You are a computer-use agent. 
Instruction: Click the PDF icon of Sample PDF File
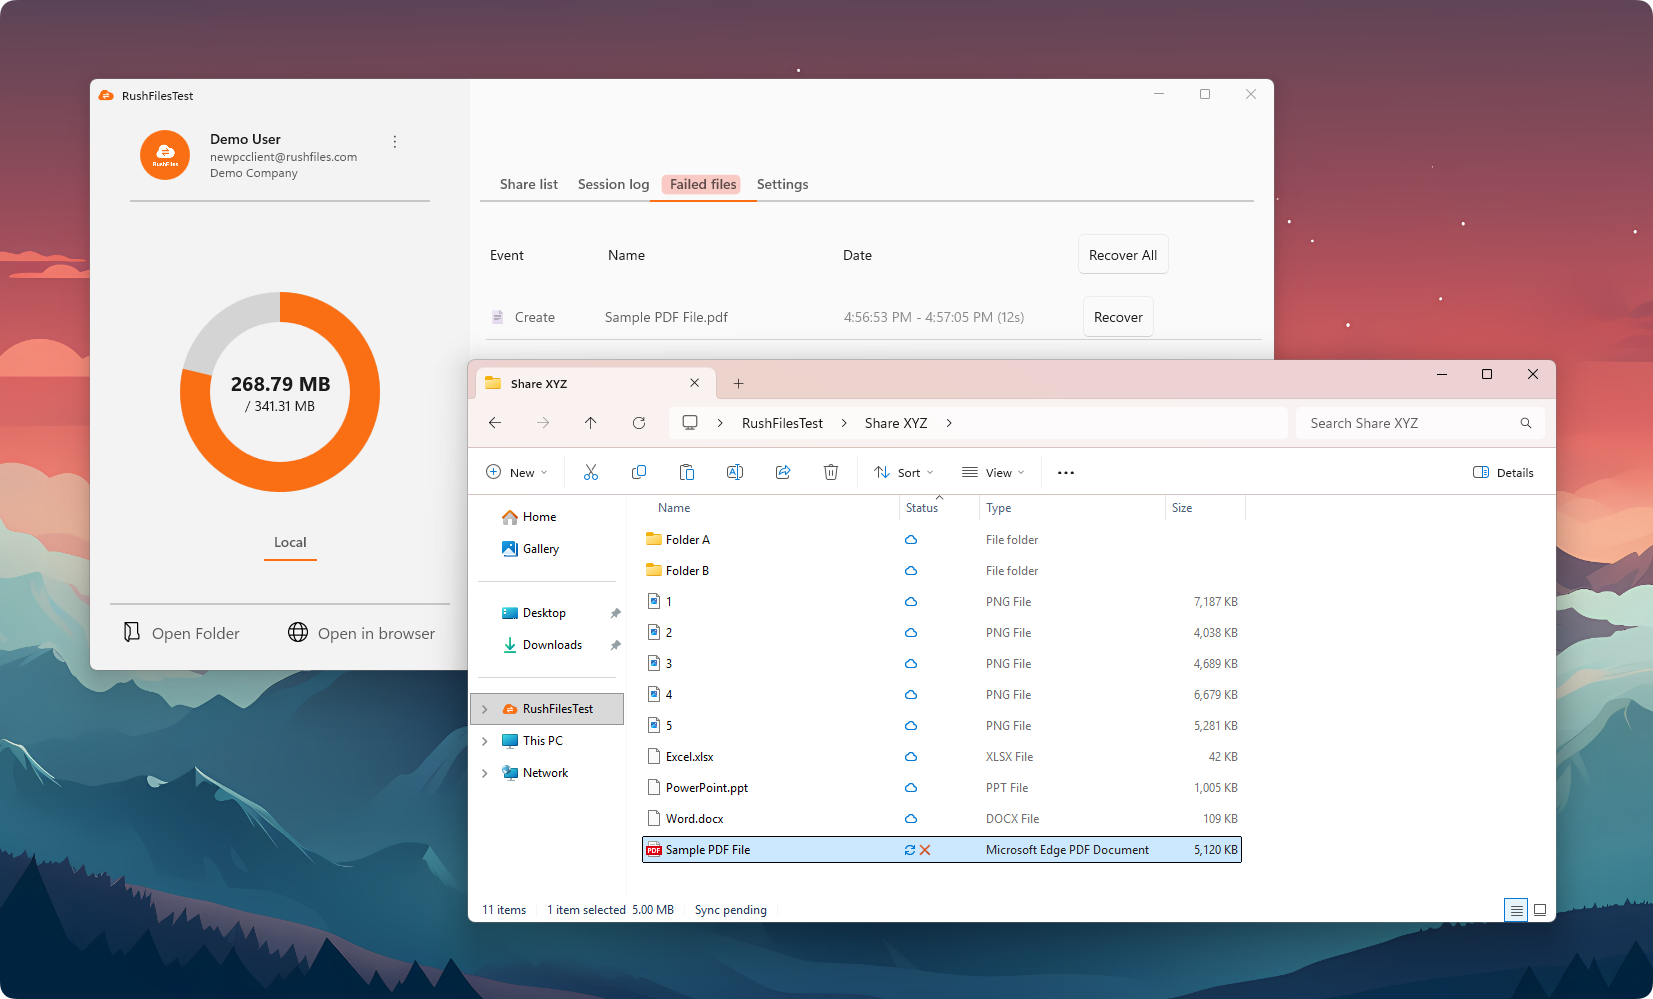coord(654,850)
